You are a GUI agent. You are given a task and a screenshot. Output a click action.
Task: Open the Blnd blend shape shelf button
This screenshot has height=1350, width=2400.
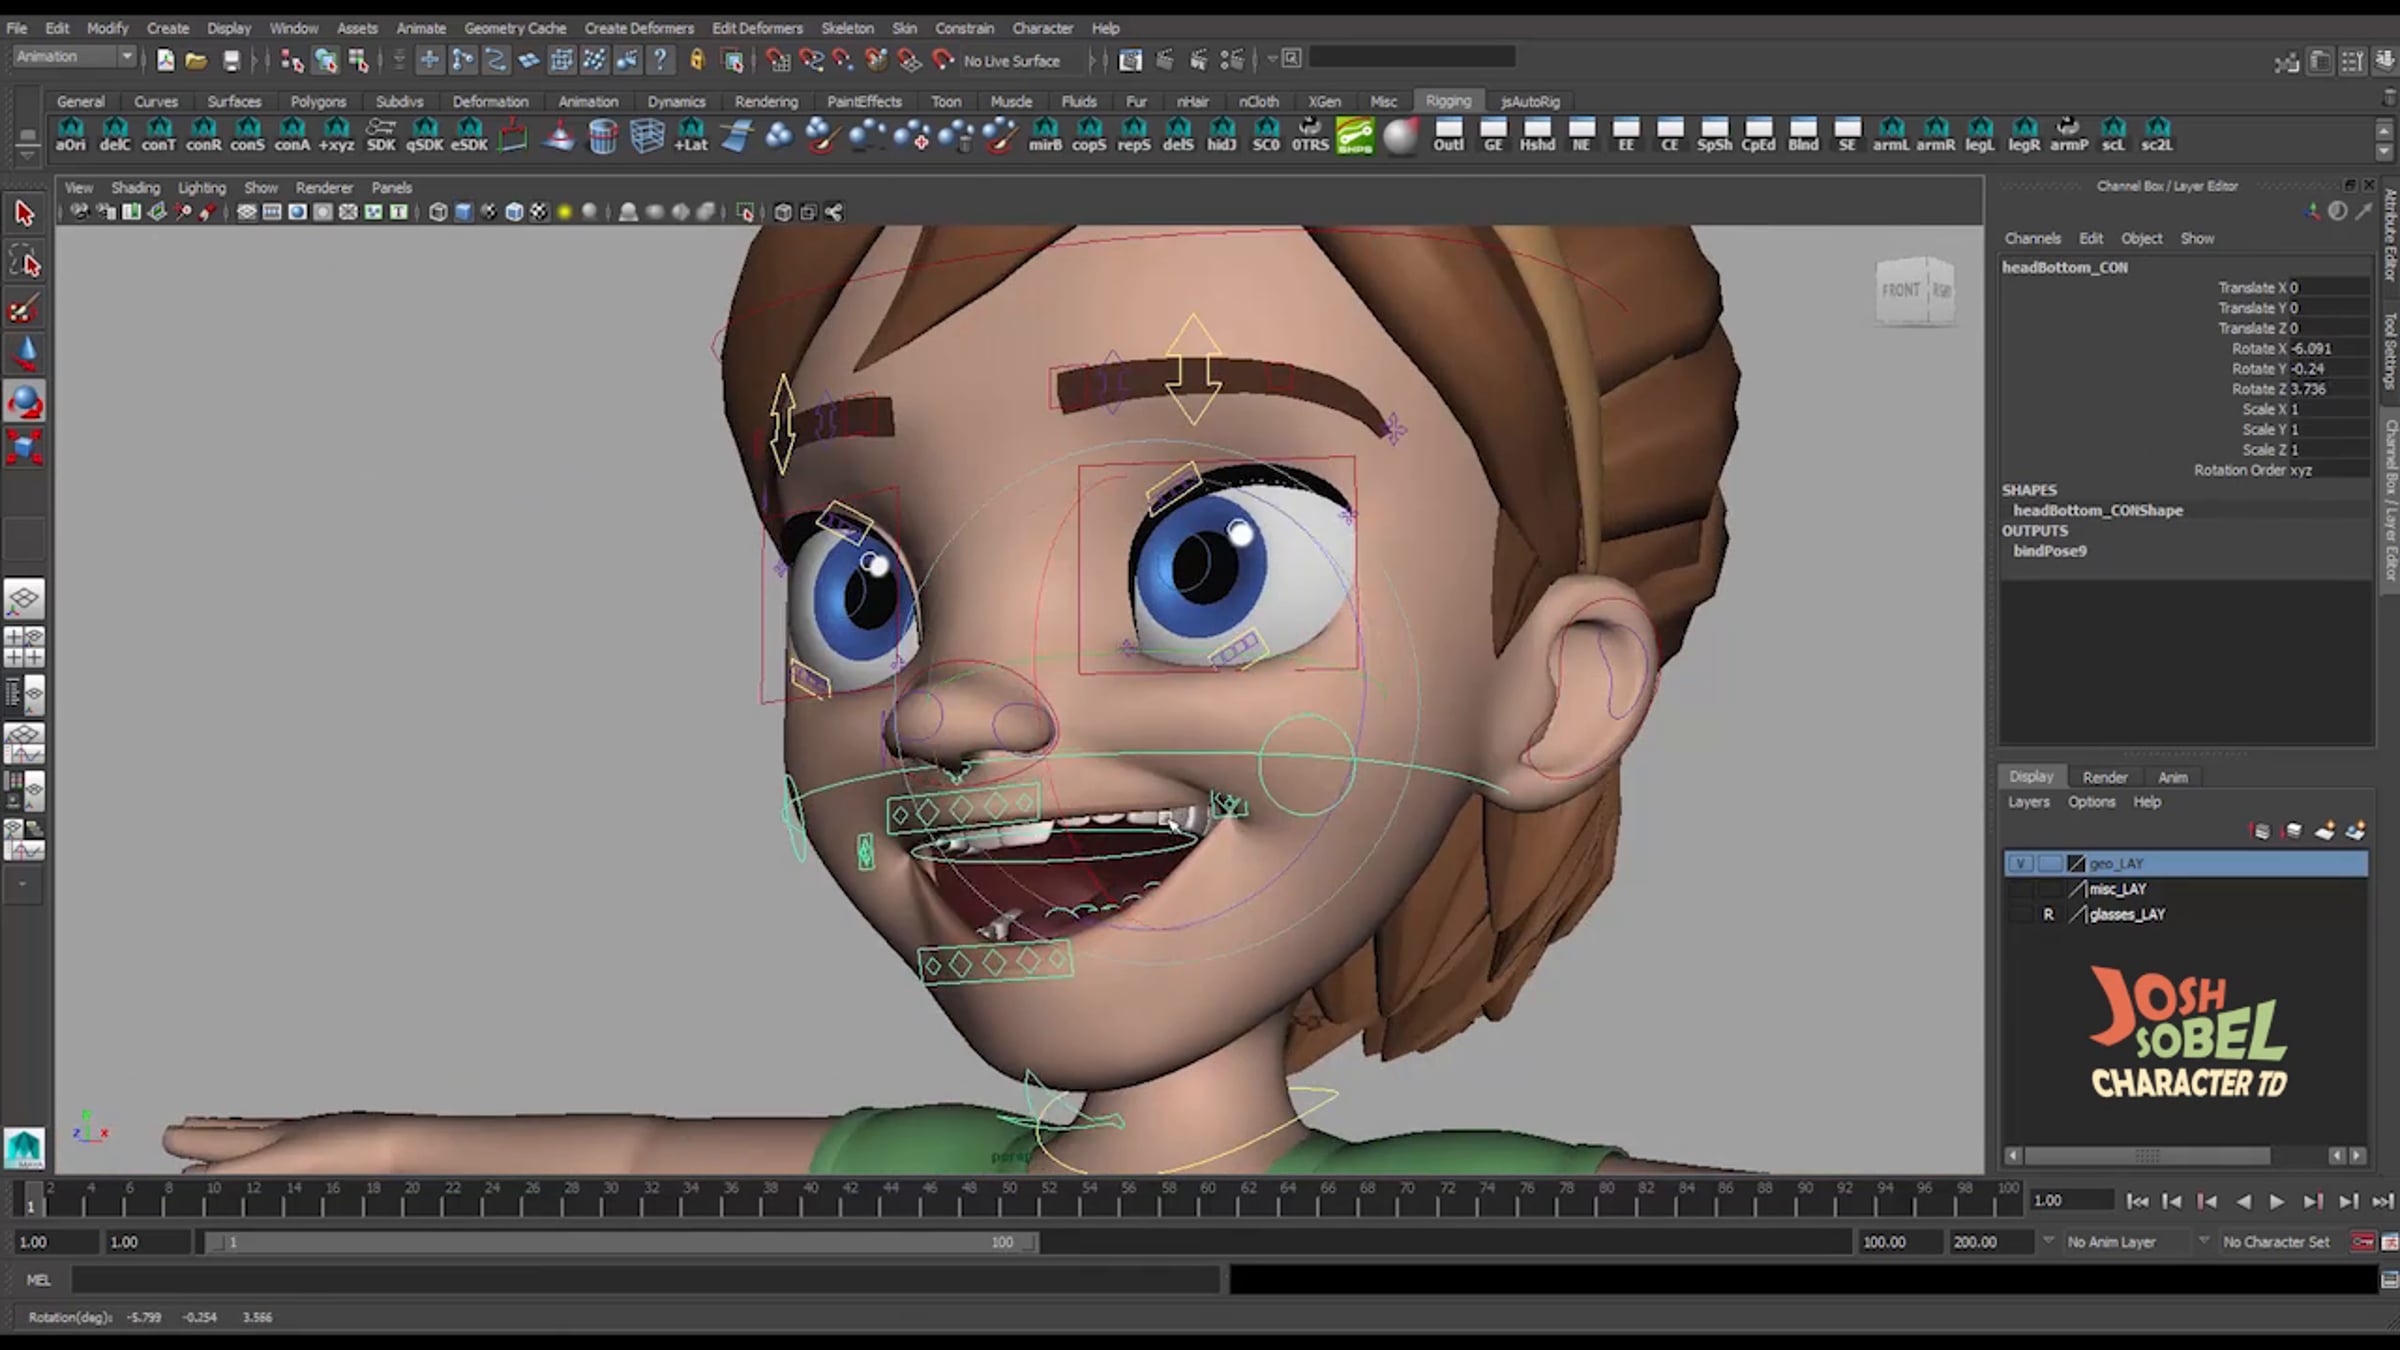[1803, 134]
